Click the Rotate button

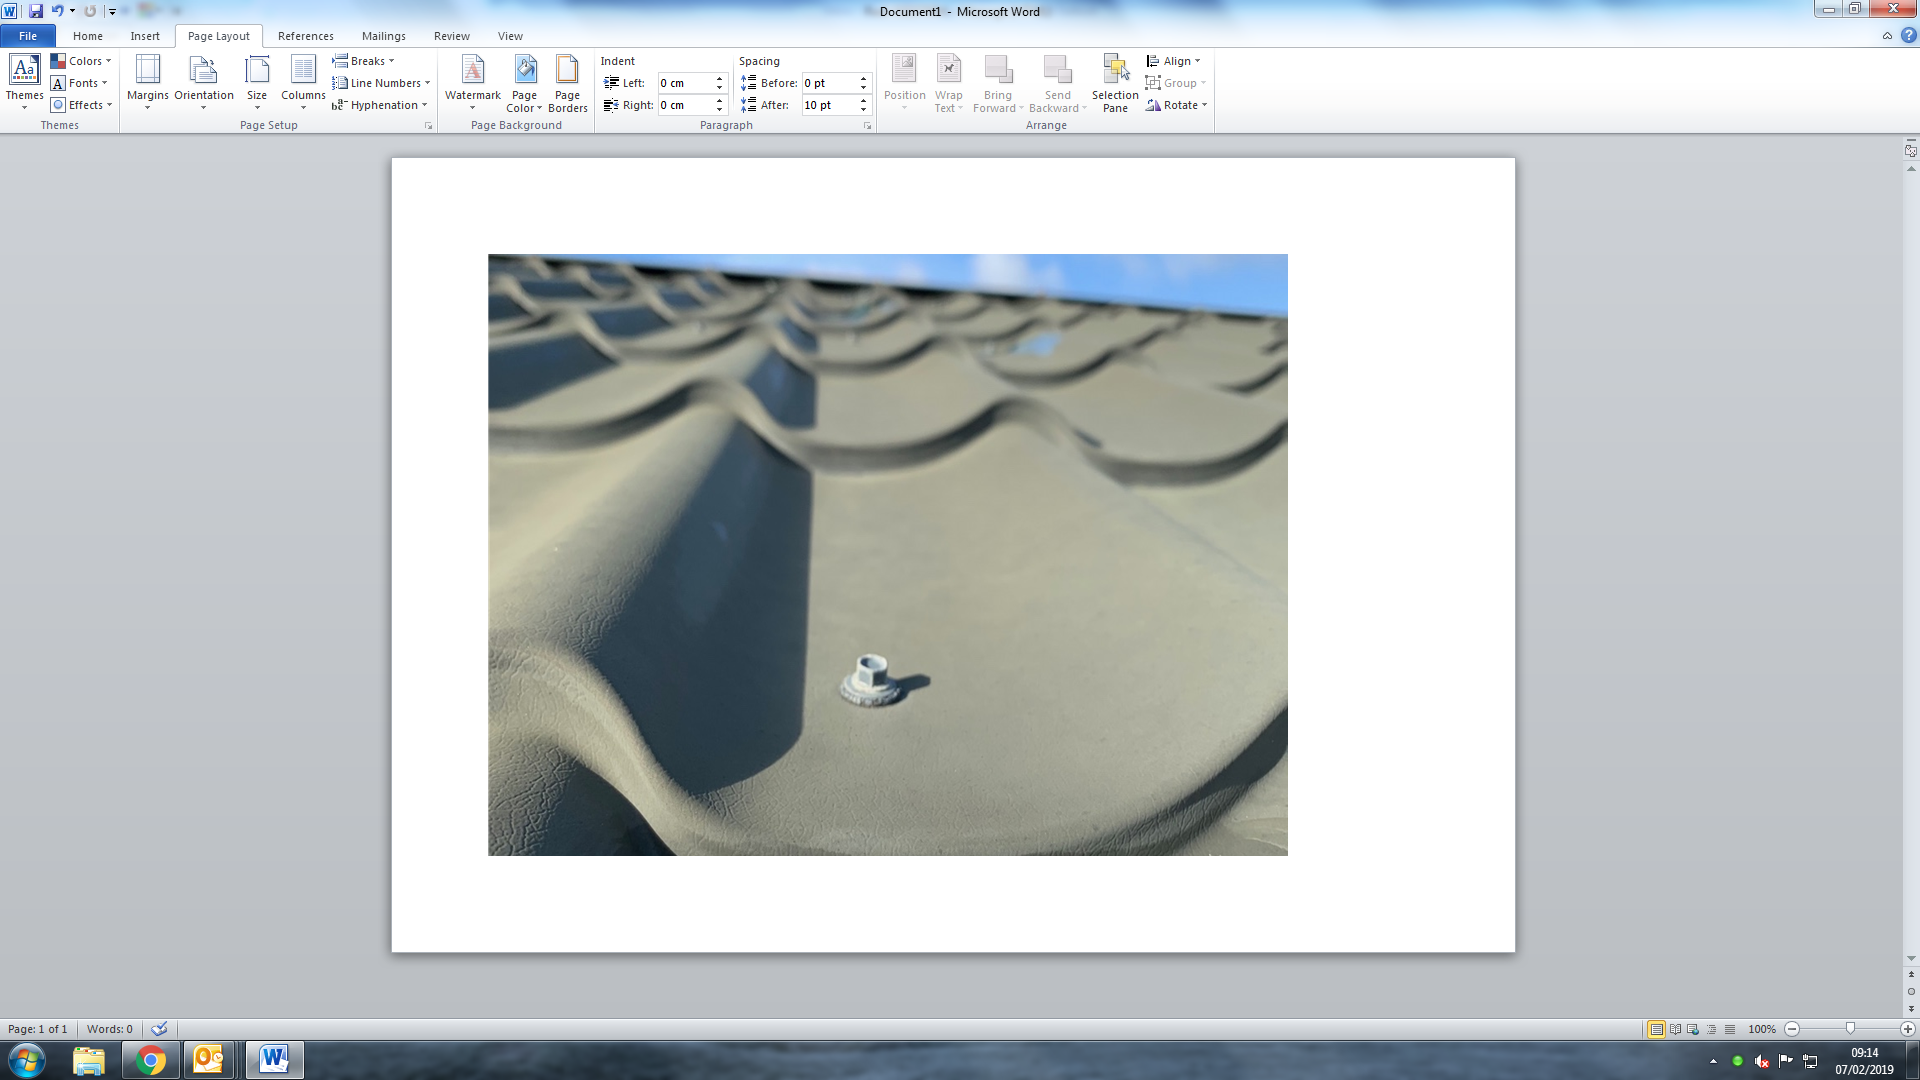pyautogui.click(x=1177, y=105)
